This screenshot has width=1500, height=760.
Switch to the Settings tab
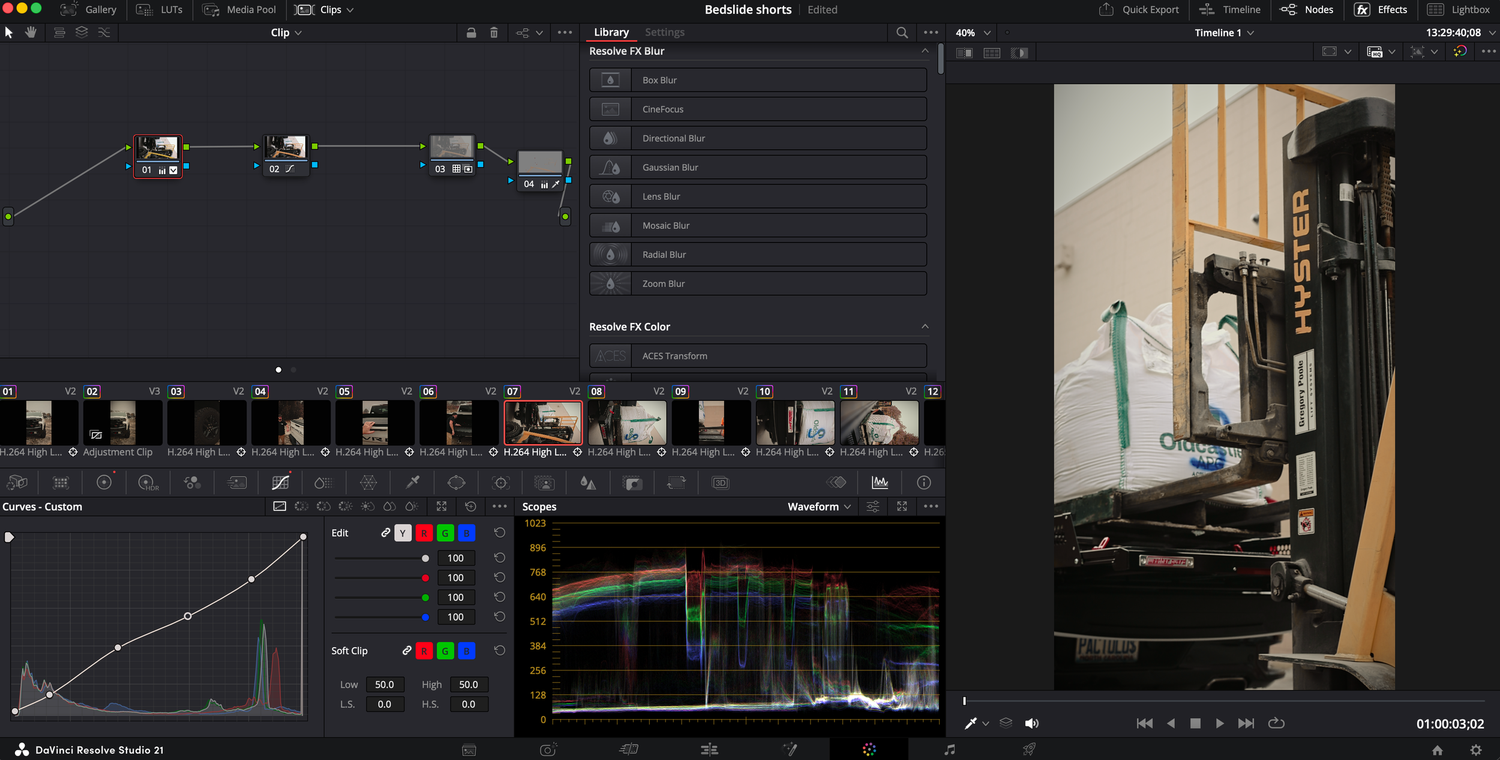tap(665, 33)
